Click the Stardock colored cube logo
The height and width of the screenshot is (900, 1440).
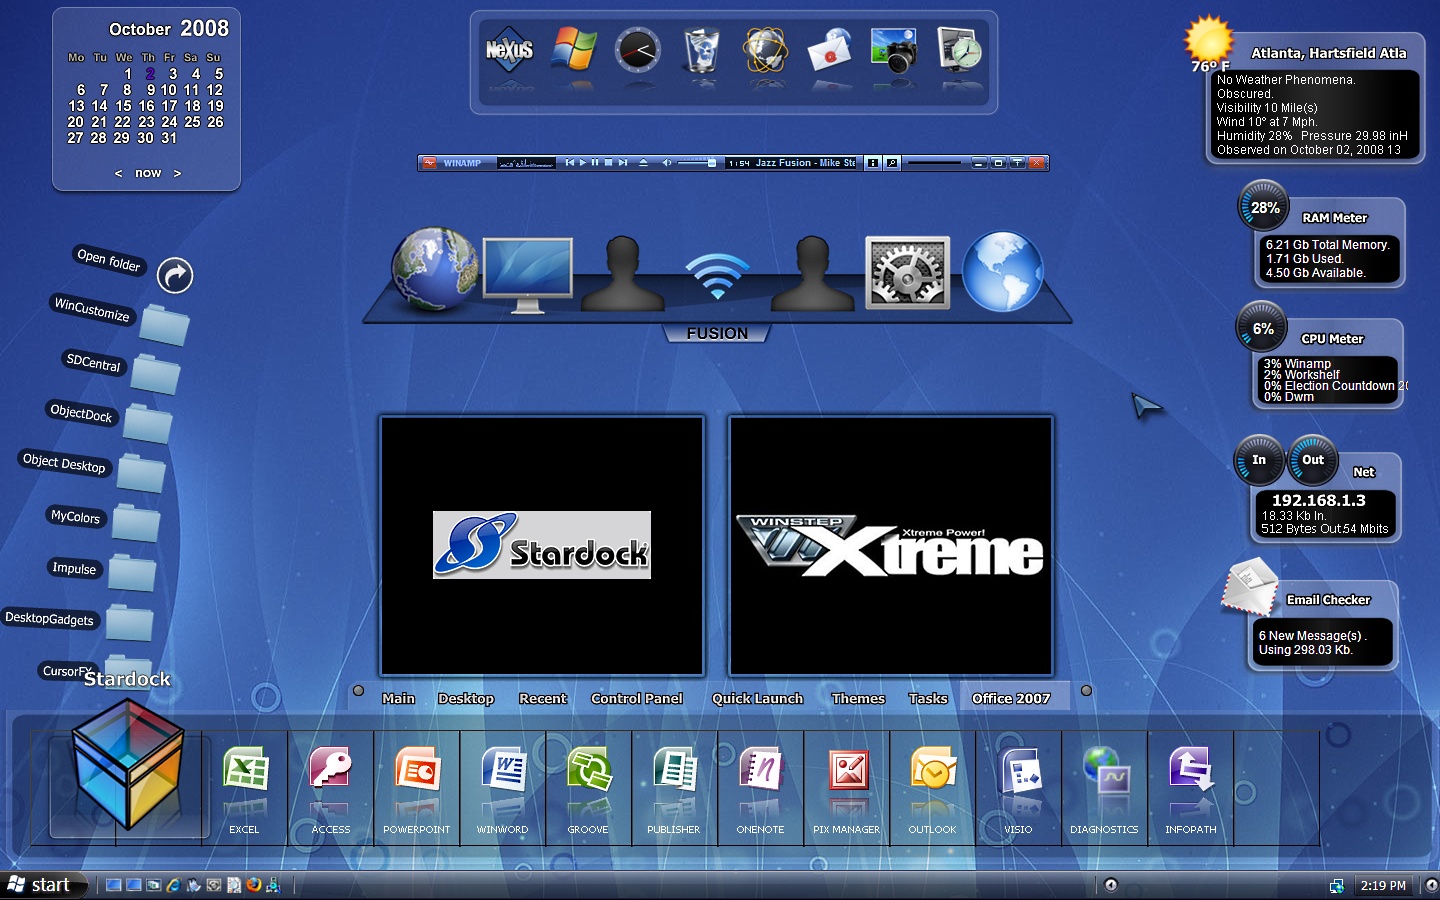(128, 764)
